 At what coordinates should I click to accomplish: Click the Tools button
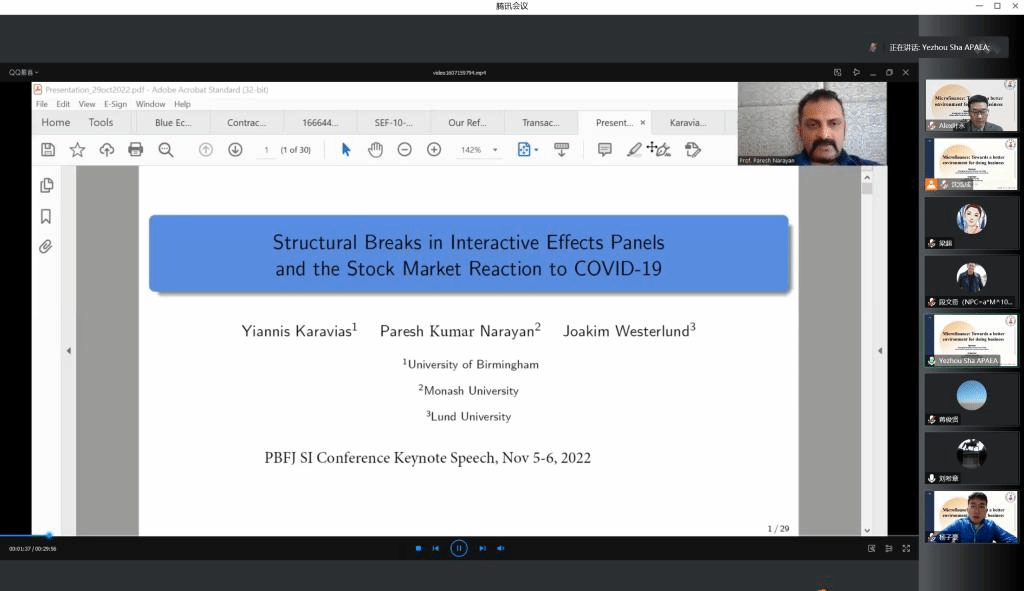point(101,123)
